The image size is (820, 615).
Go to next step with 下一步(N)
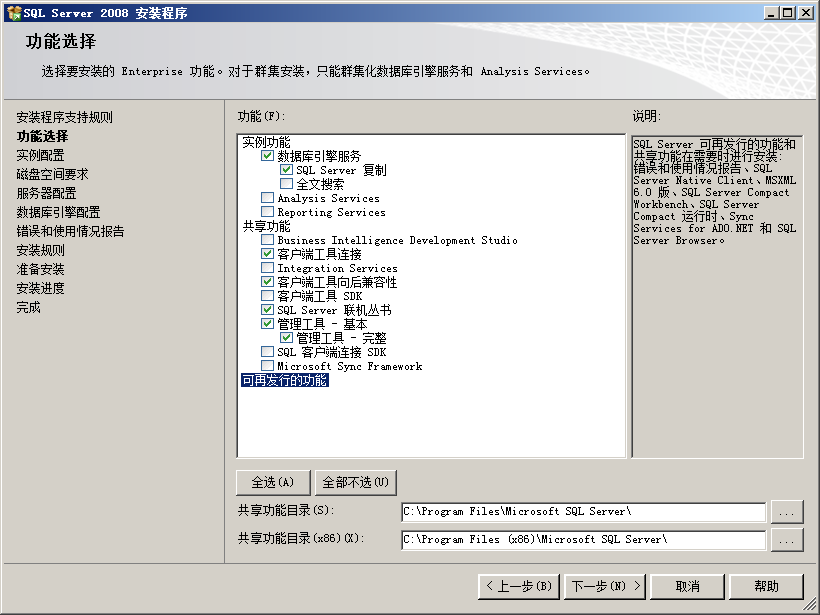pyautogui.click(x=605, y=586)
